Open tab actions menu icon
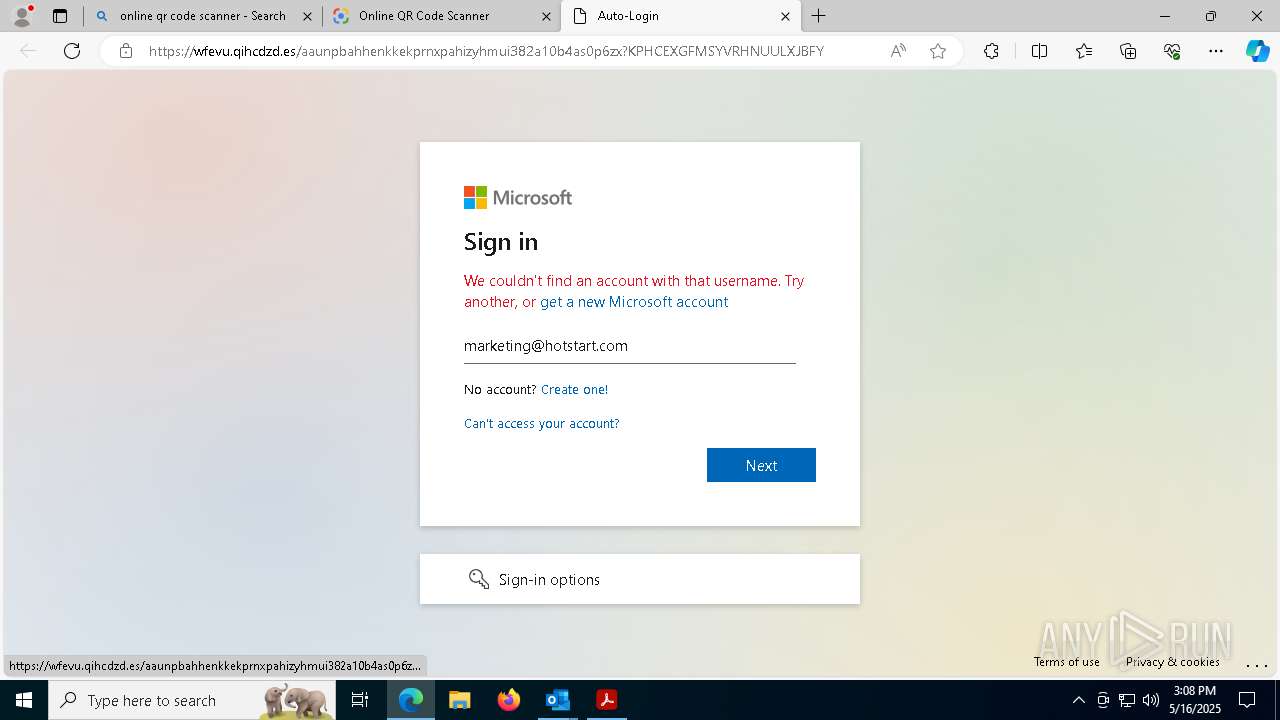Image resolution: width=1280 pixels, height=720 pixels. (x=60, y=16)
